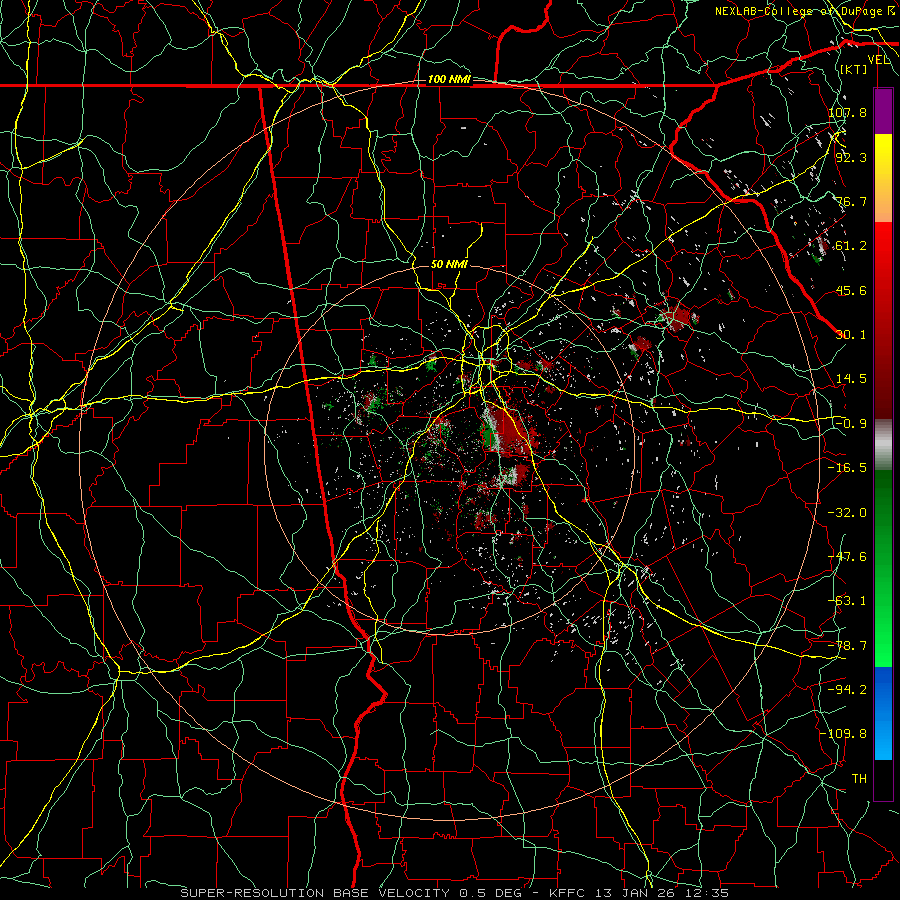
Task: Click the -32.0 legend value
Action: click(x=847, y=513)
